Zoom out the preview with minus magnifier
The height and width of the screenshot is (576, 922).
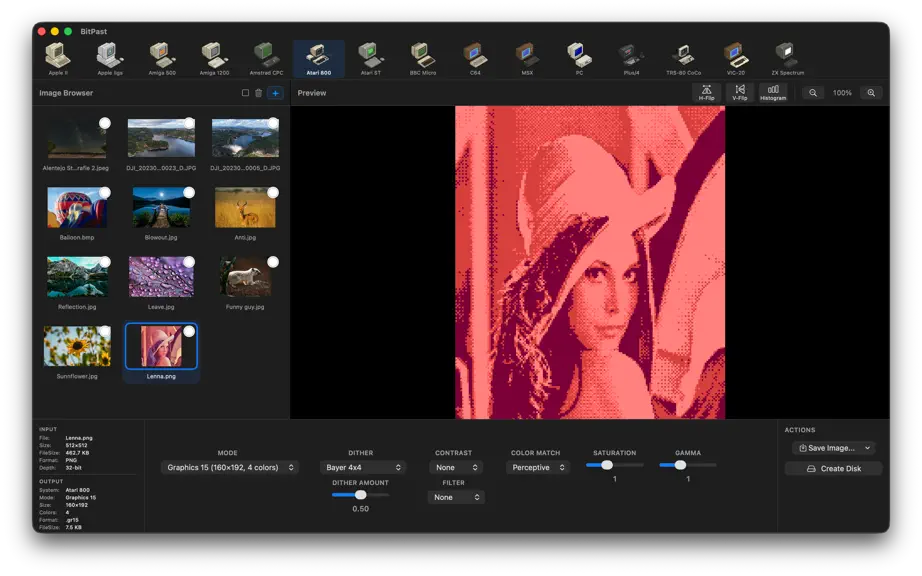click(813, 93)
